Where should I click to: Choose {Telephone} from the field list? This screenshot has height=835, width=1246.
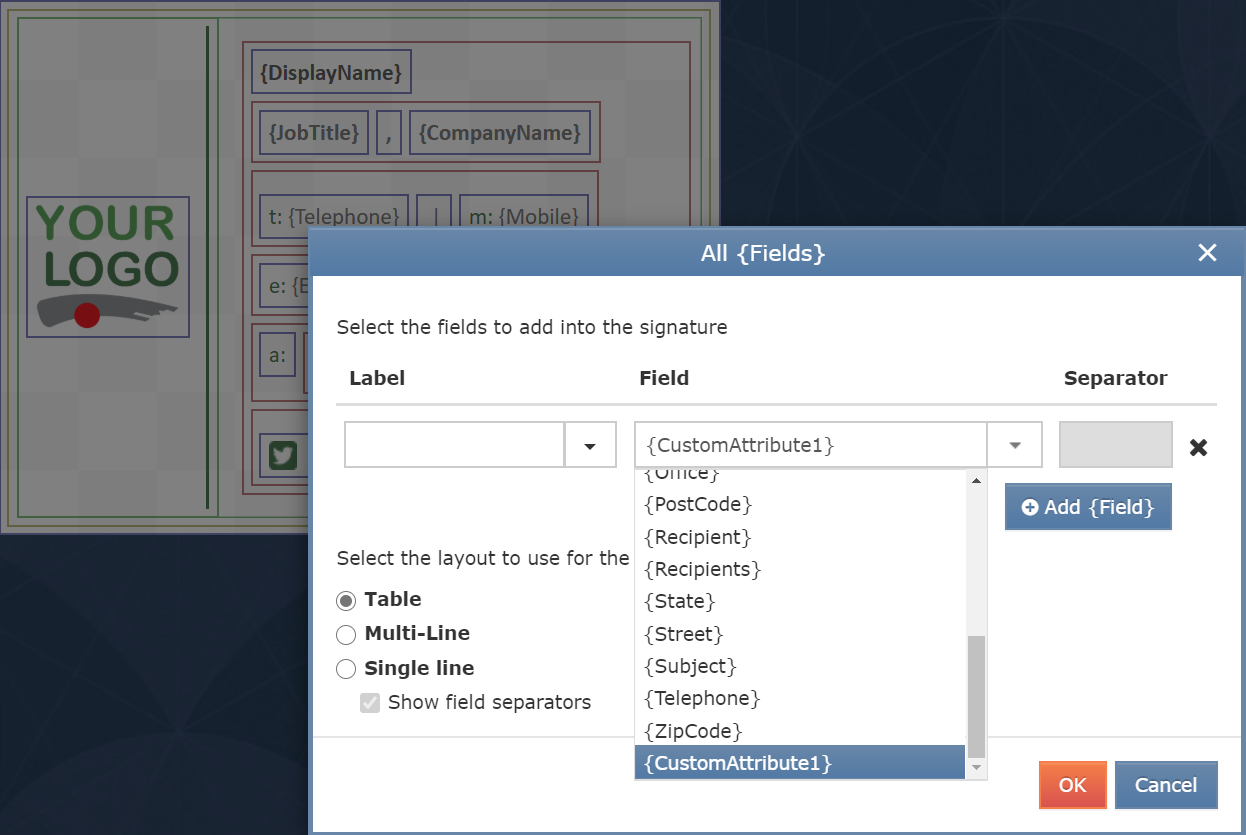click(702, 698)
